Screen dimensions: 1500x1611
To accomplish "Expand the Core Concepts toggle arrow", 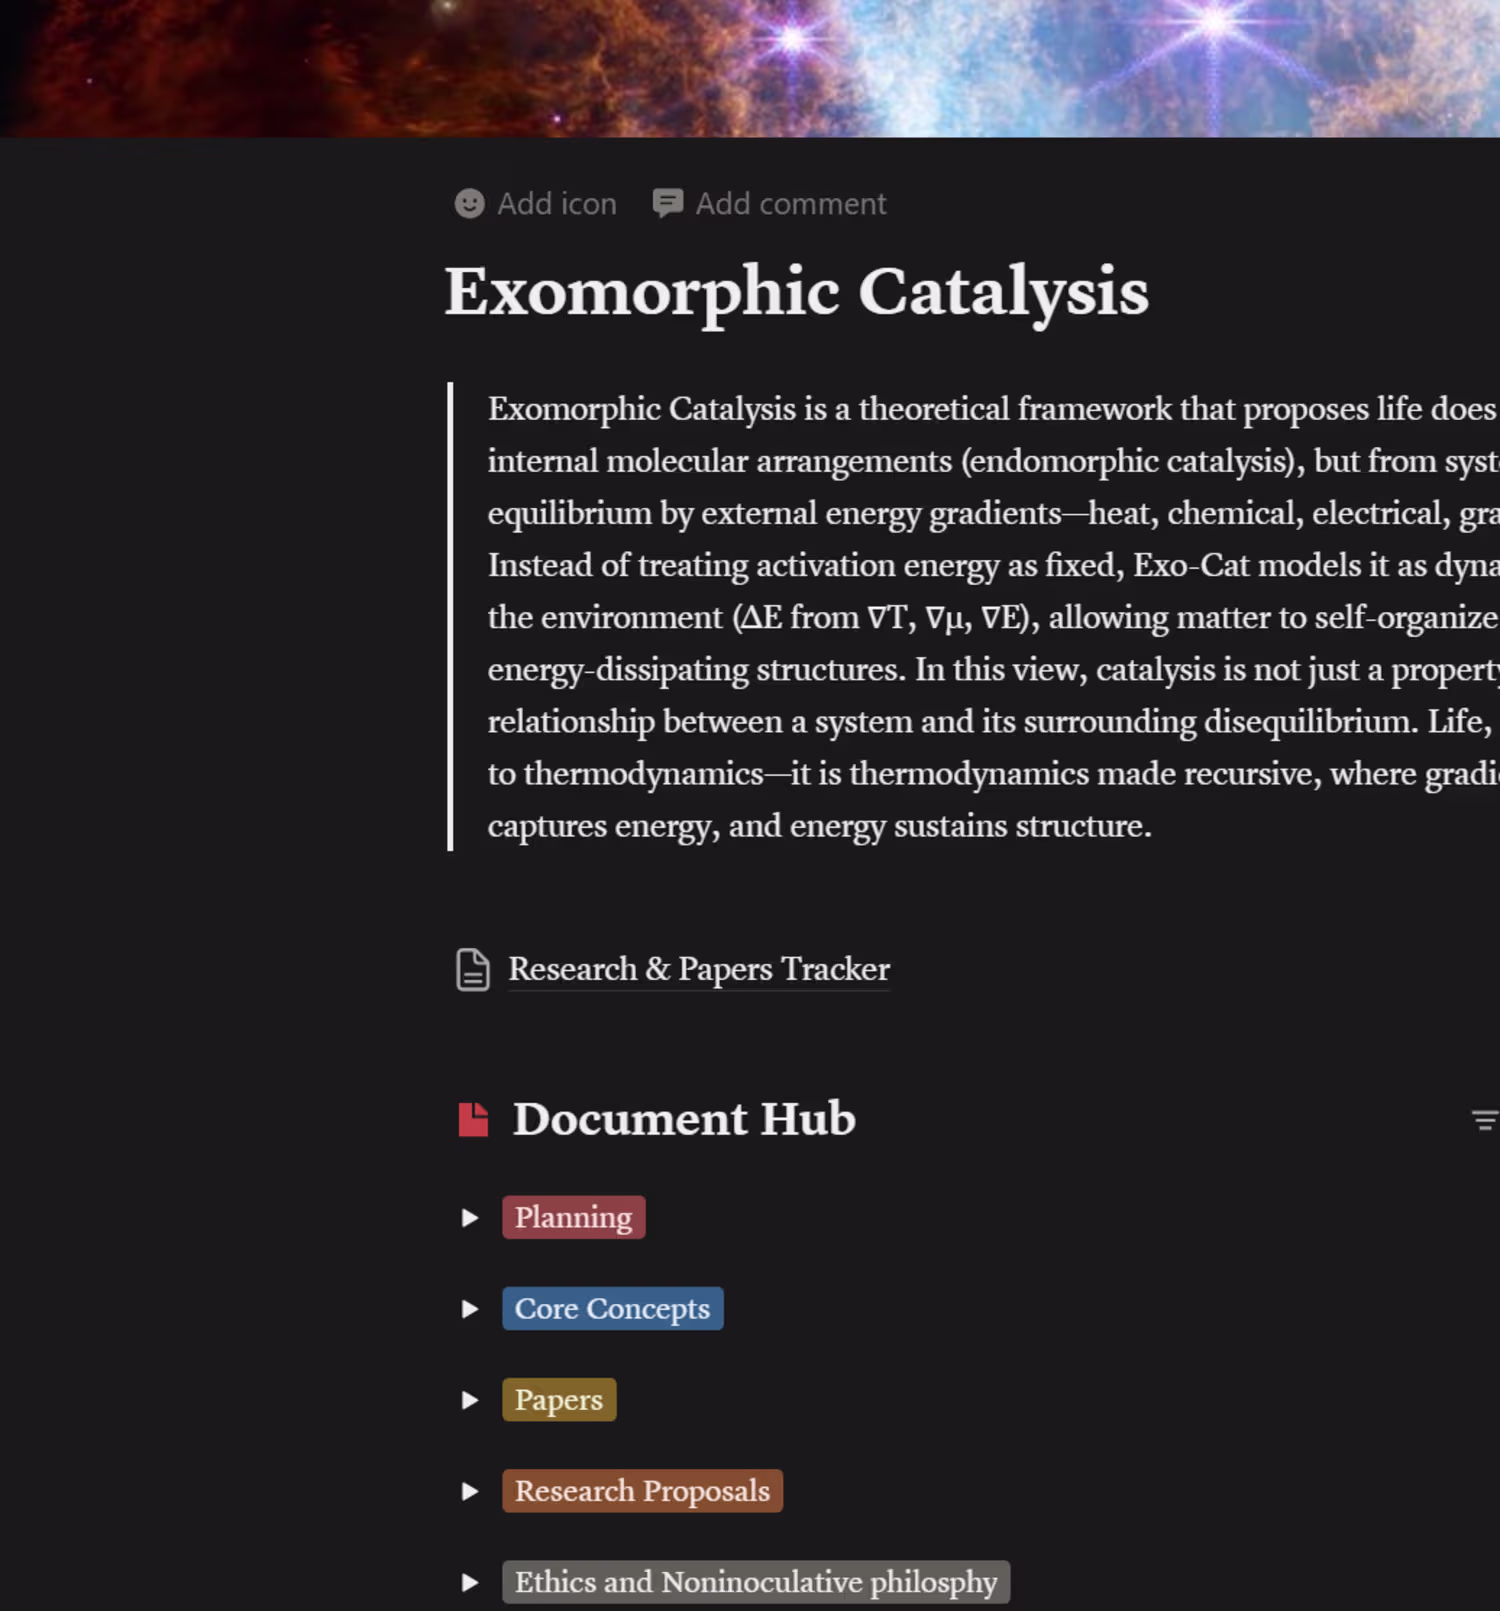I will (470, 1309).
